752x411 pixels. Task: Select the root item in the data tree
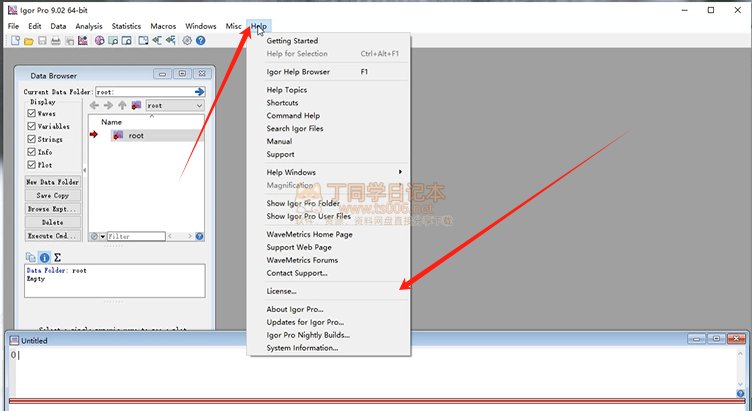[x=135, y=135]
